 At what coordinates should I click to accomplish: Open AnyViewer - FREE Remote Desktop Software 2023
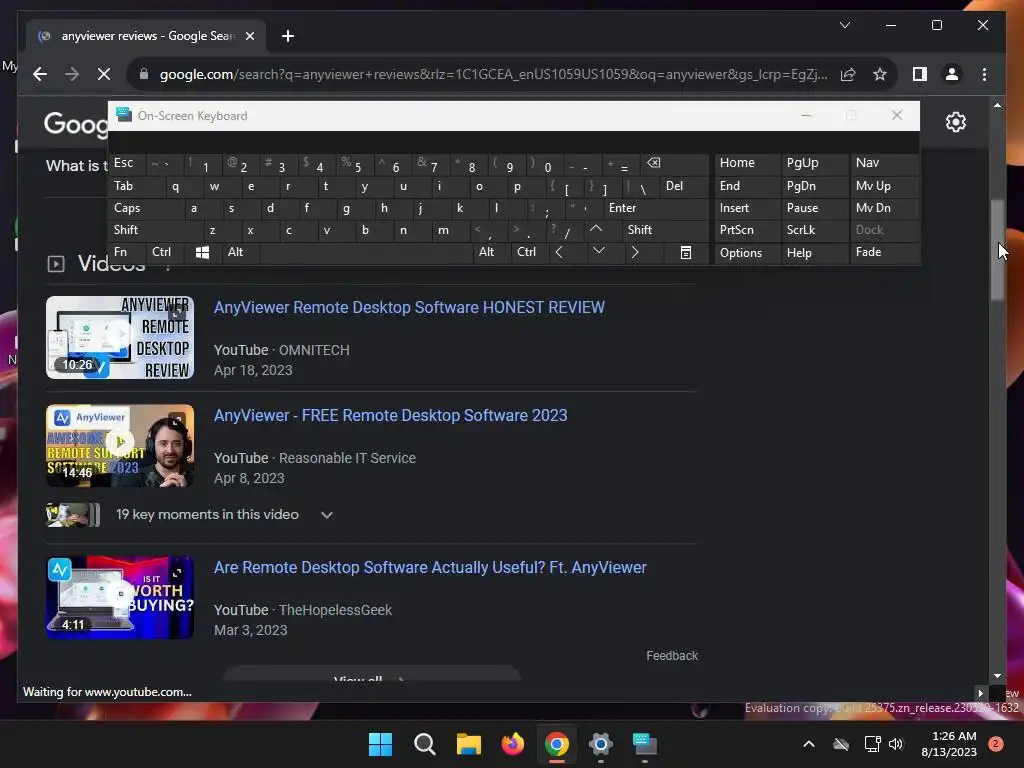click(391, 415)
